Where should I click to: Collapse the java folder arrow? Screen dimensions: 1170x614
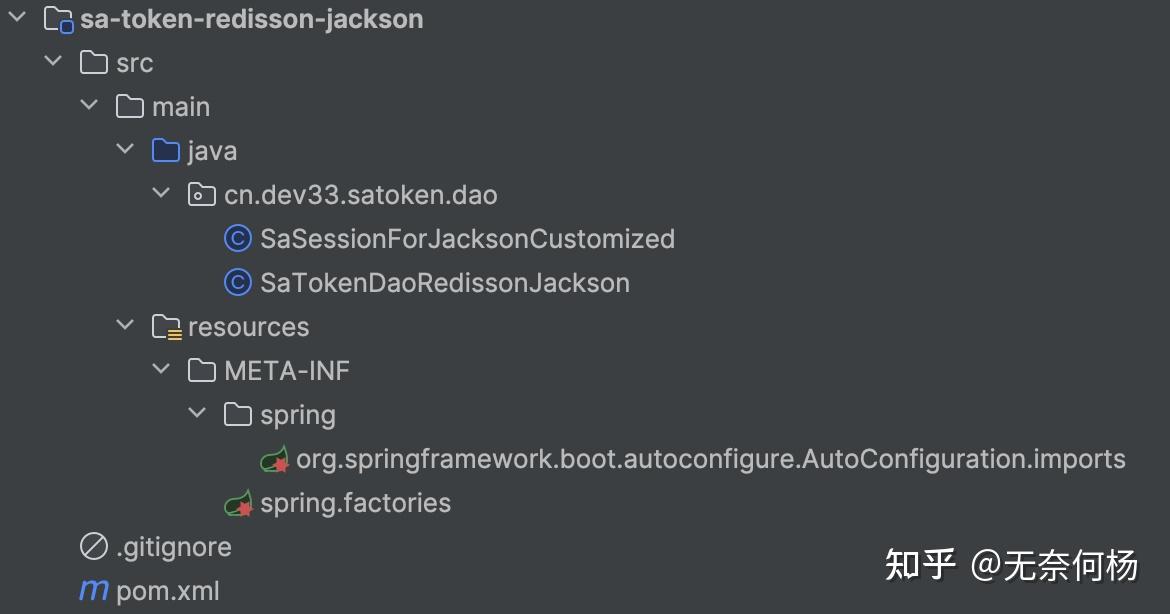125,150
